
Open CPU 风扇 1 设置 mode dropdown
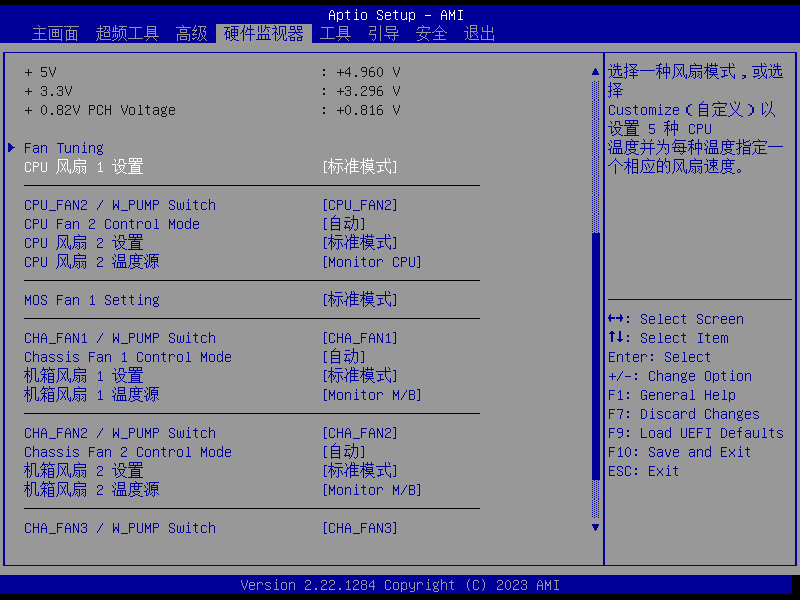pyautogui.click(x=359, y=167)
